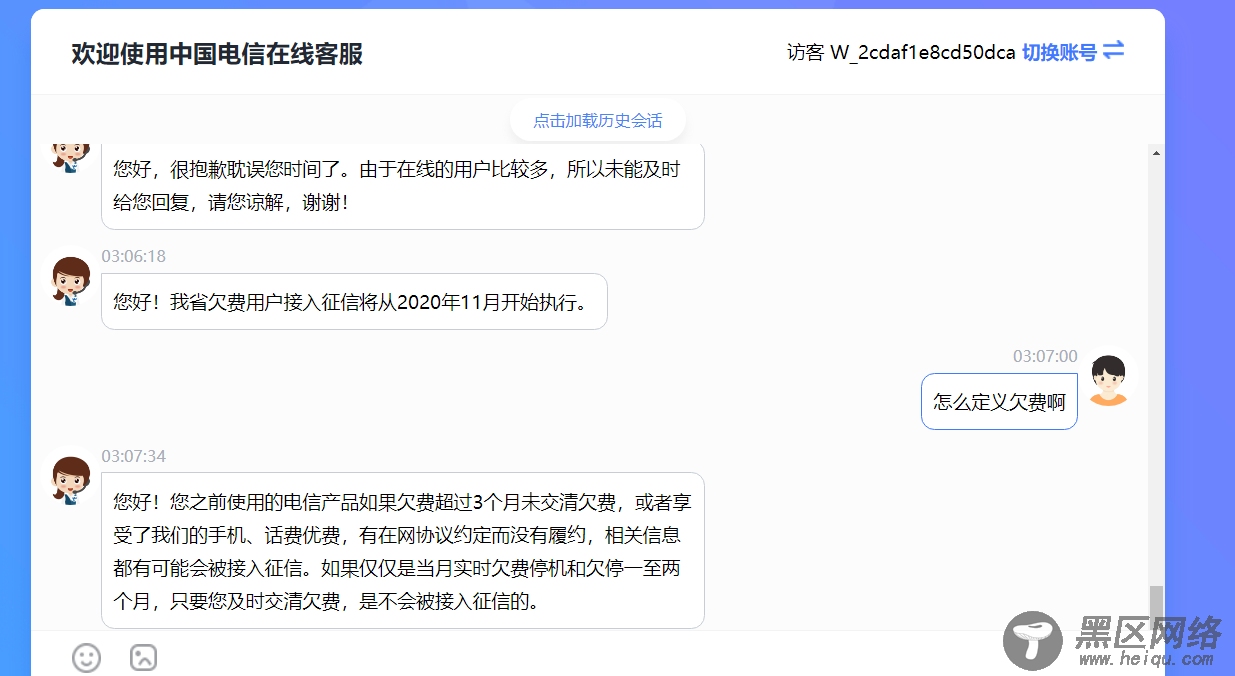Click visitor ID W_2cdaf1e8cd50dca
Screen dimensions: 1235x676
click(923, 52)
